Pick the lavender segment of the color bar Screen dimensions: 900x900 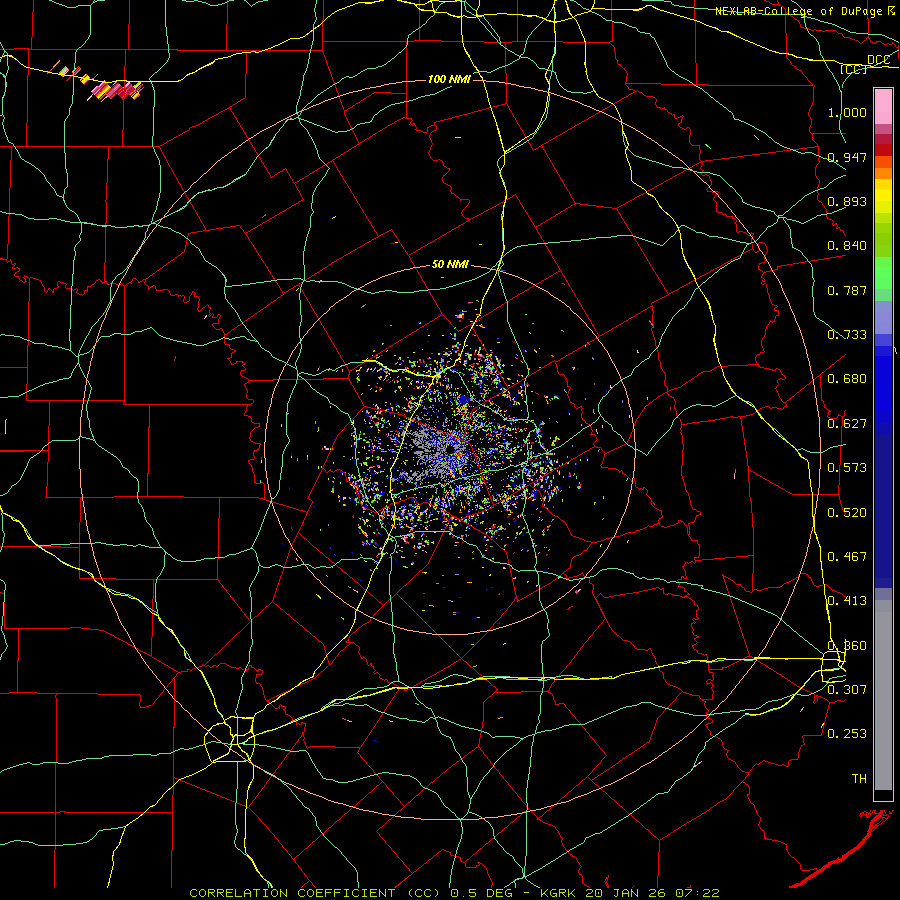[883, 317]
